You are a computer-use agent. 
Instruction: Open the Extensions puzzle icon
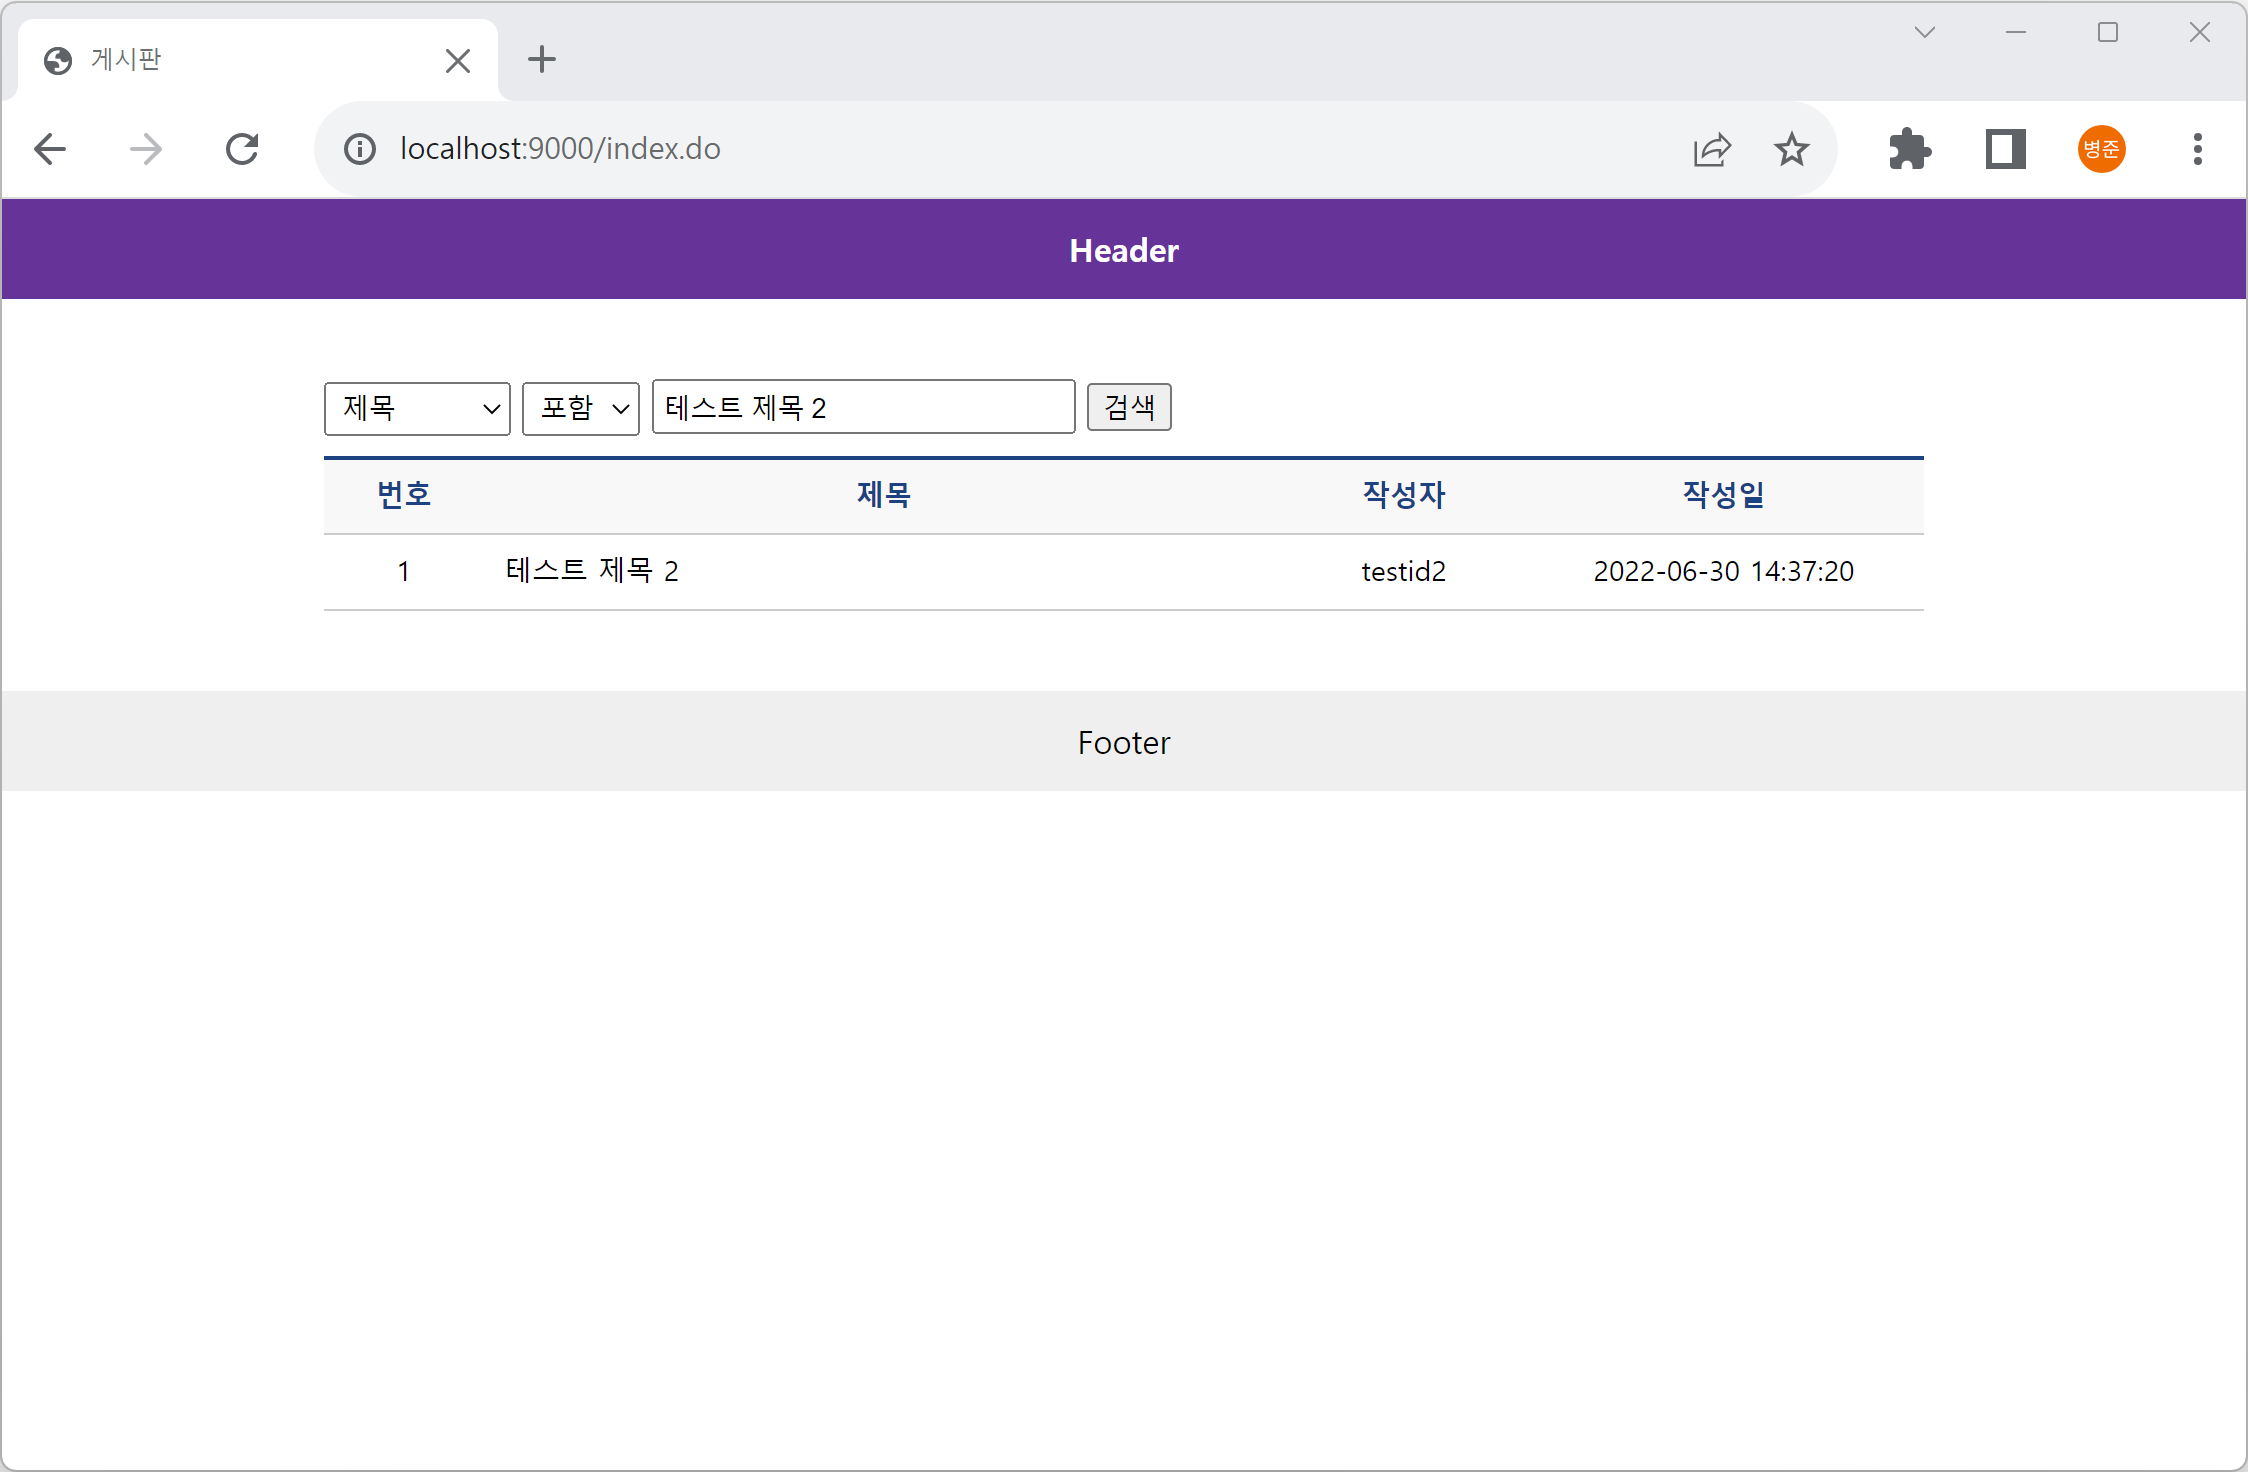[1909, 149]
